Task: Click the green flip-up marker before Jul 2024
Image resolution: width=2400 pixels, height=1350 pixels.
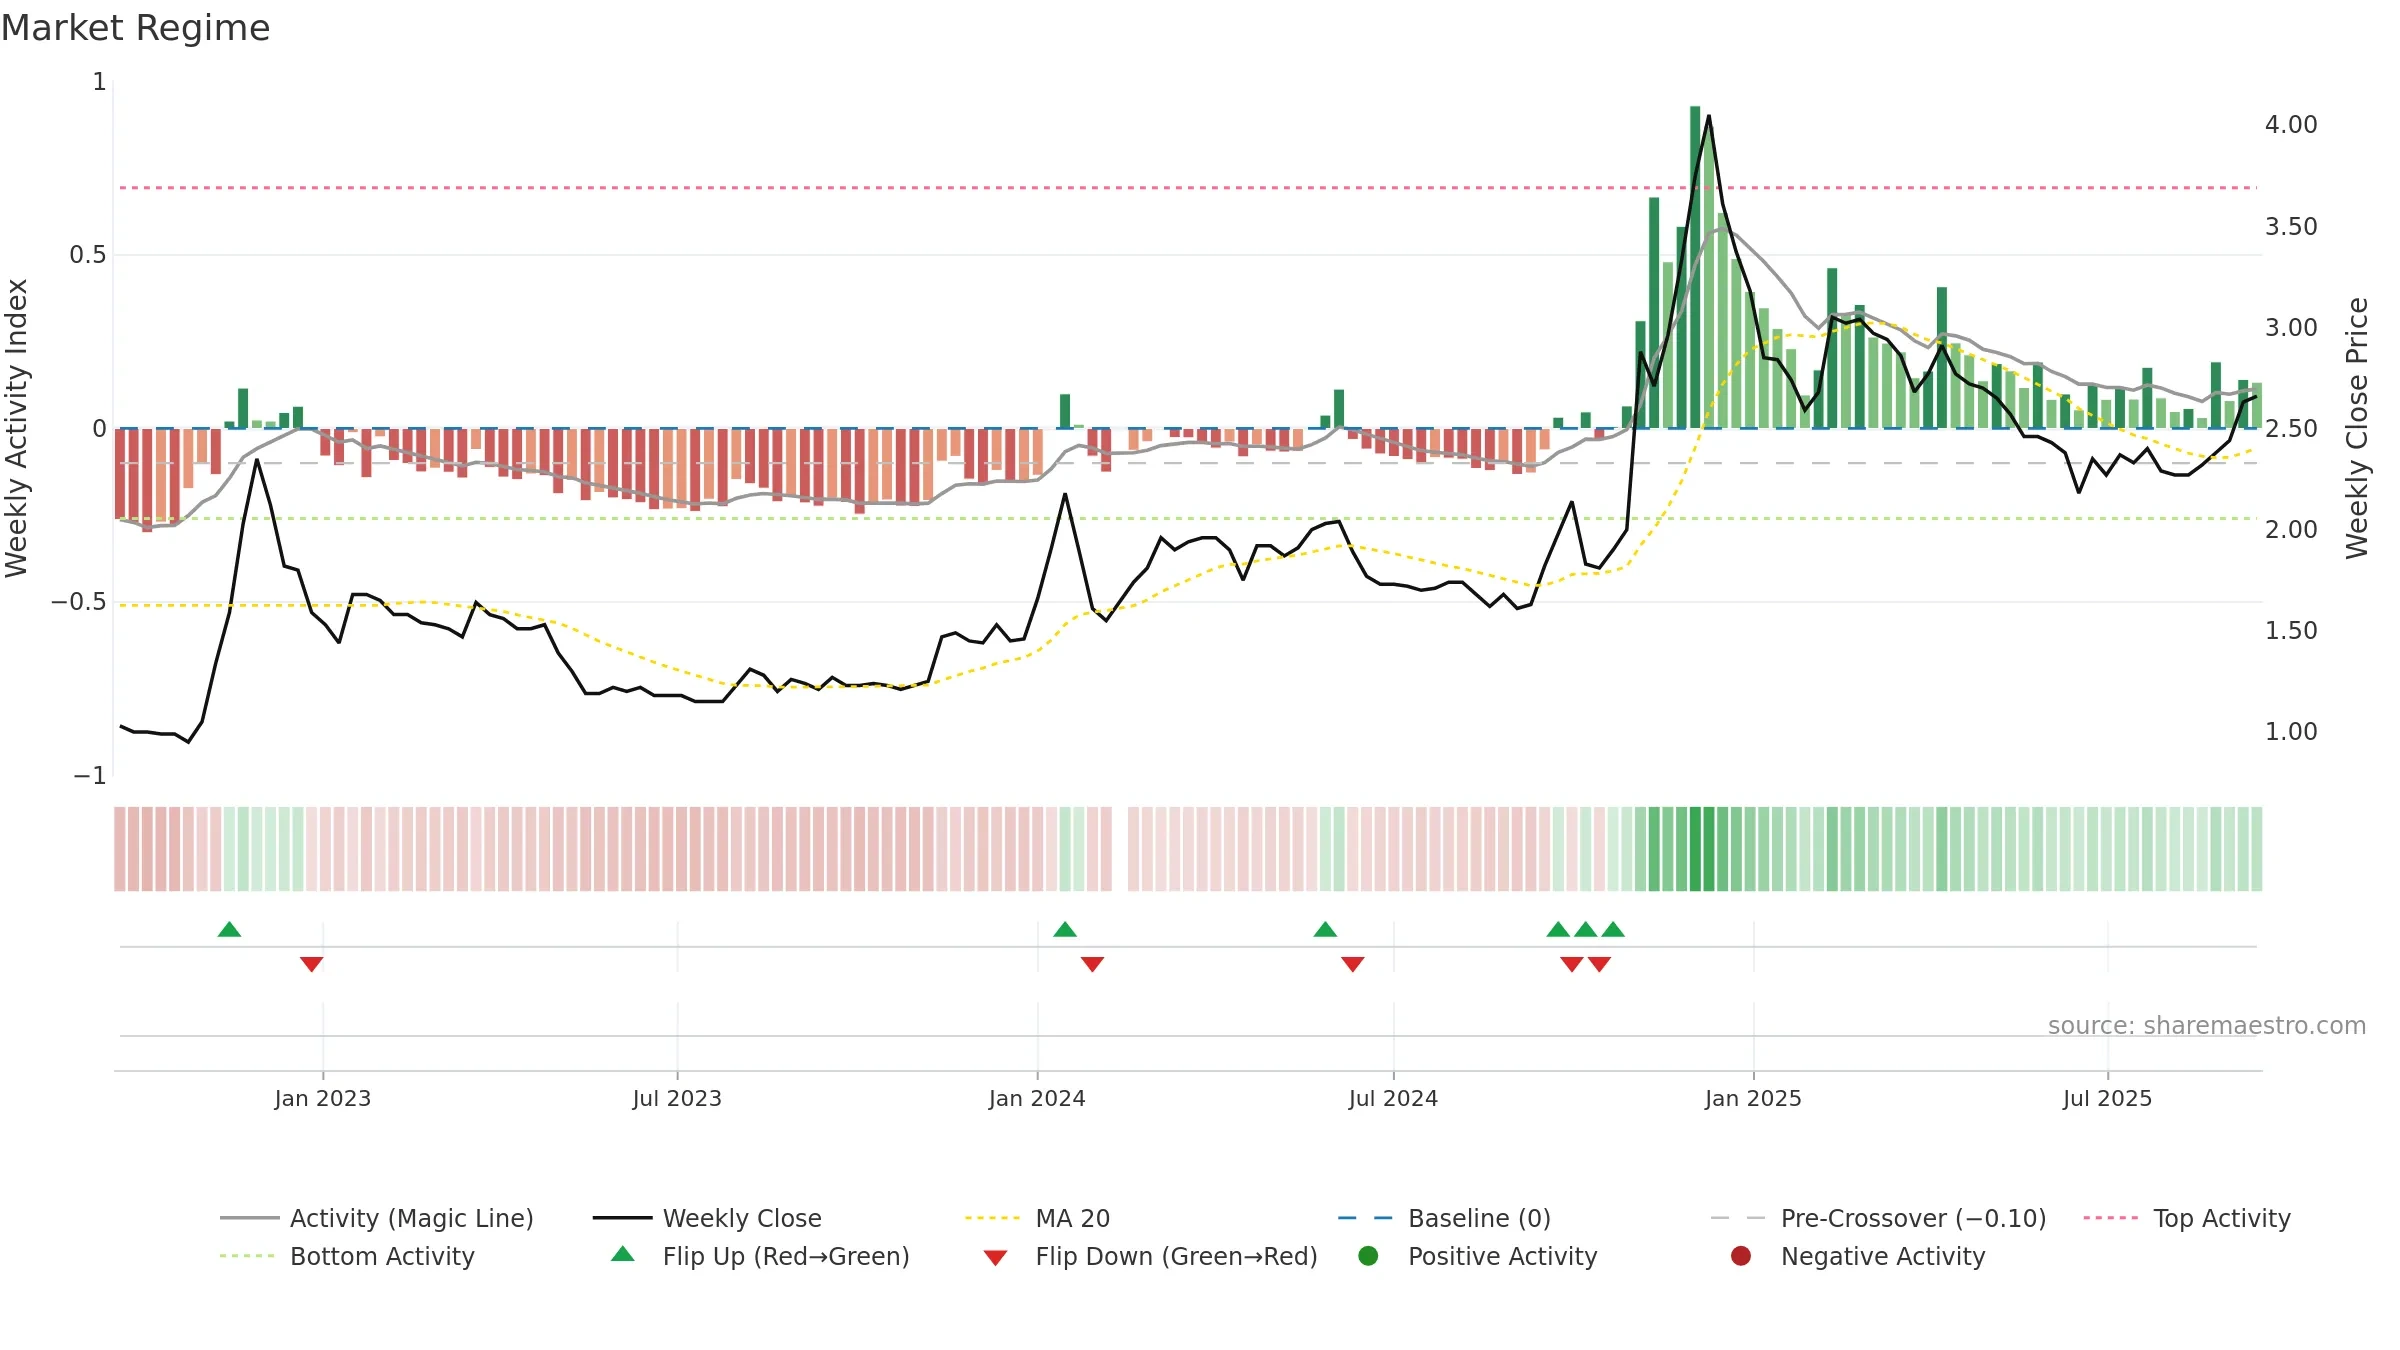Action: click(x=1325, y=929)
